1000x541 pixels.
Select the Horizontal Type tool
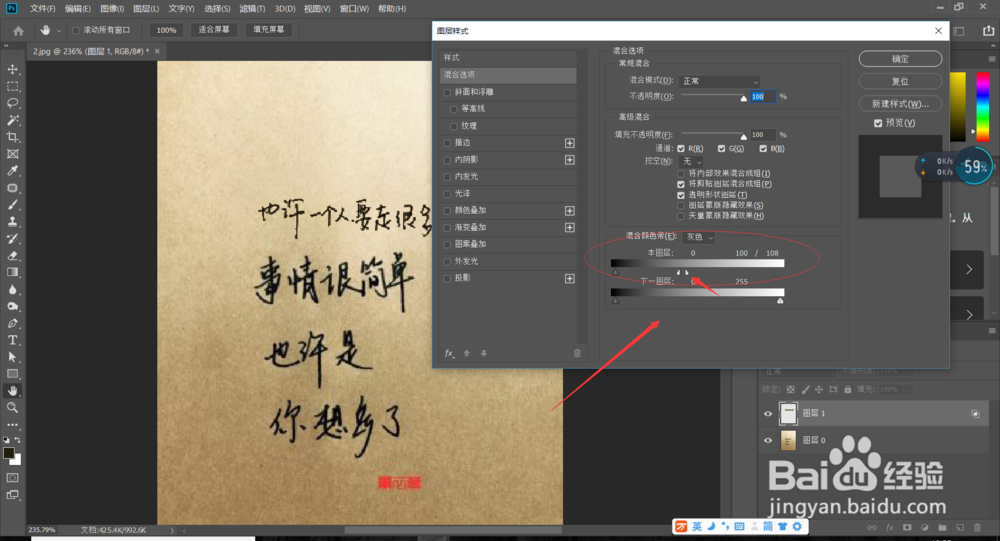click(13, 340)
